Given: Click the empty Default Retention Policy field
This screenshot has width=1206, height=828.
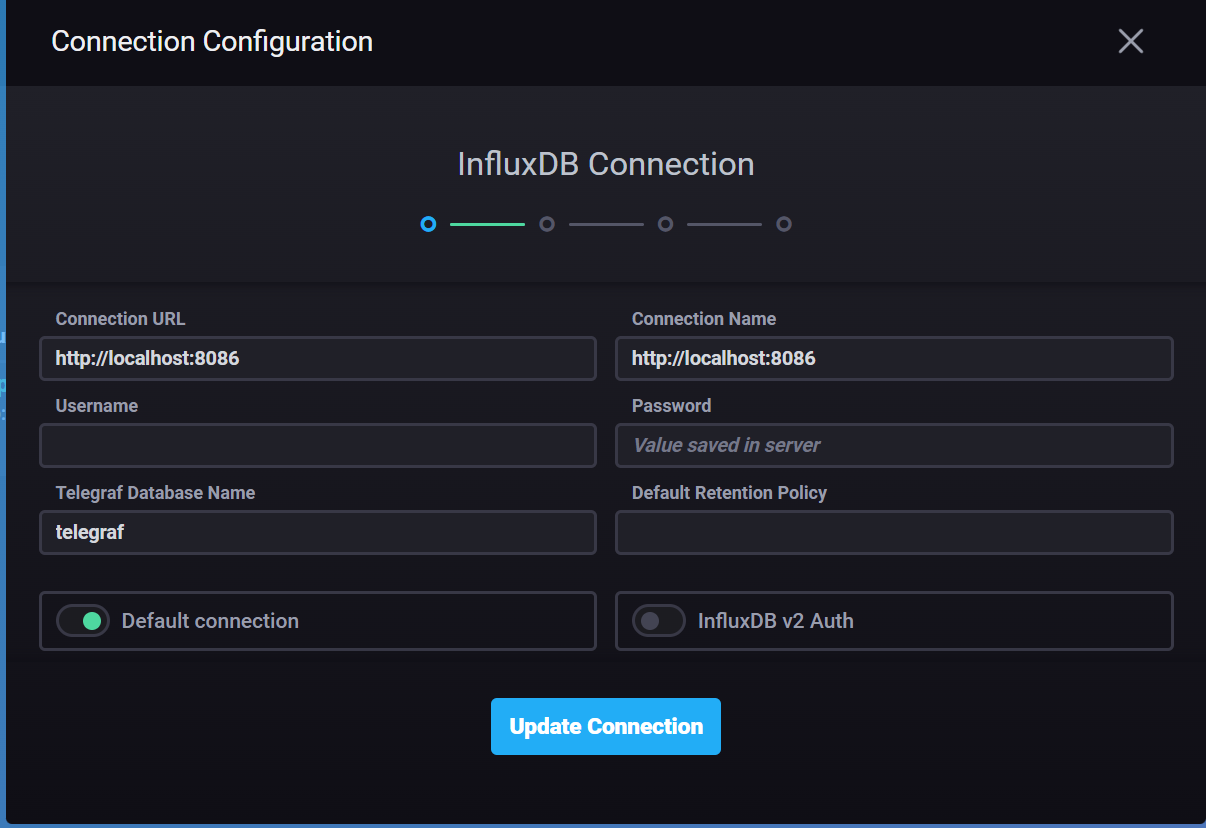Looking at the screenshot, I should pyautogui.click(x=894, y=532).
